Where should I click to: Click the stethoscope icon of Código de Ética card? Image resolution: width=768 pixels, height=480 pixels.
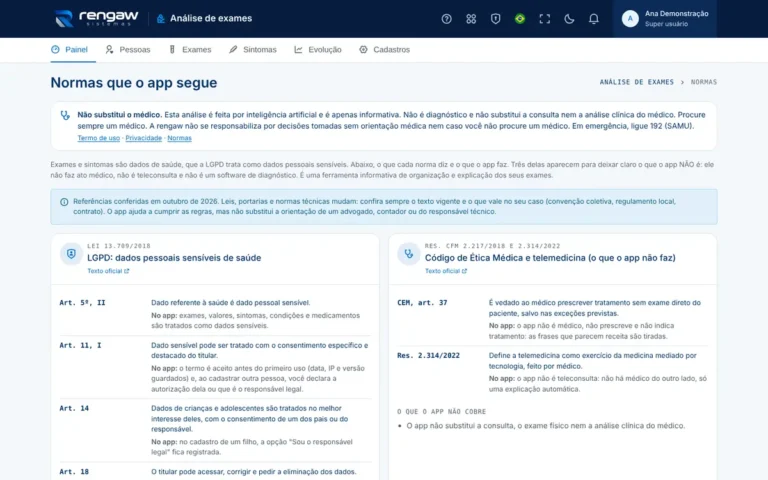click(x=408, y=254)
